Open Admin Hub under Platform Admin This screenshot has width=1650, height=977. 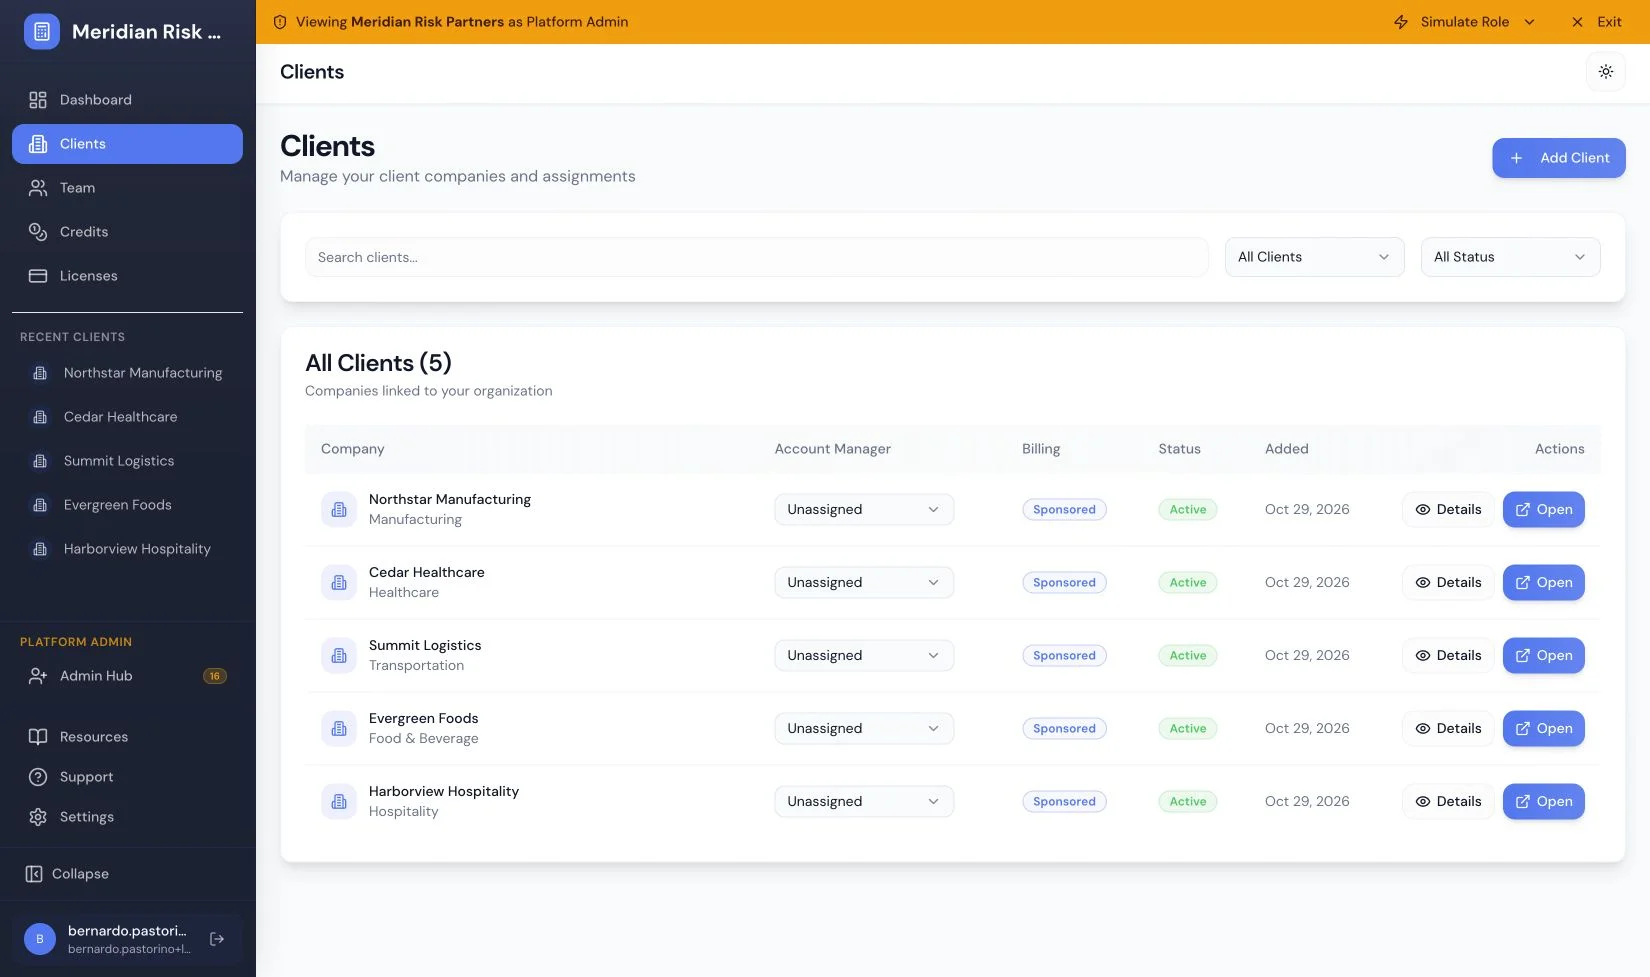pyautogui.click(x=127, y=676)
